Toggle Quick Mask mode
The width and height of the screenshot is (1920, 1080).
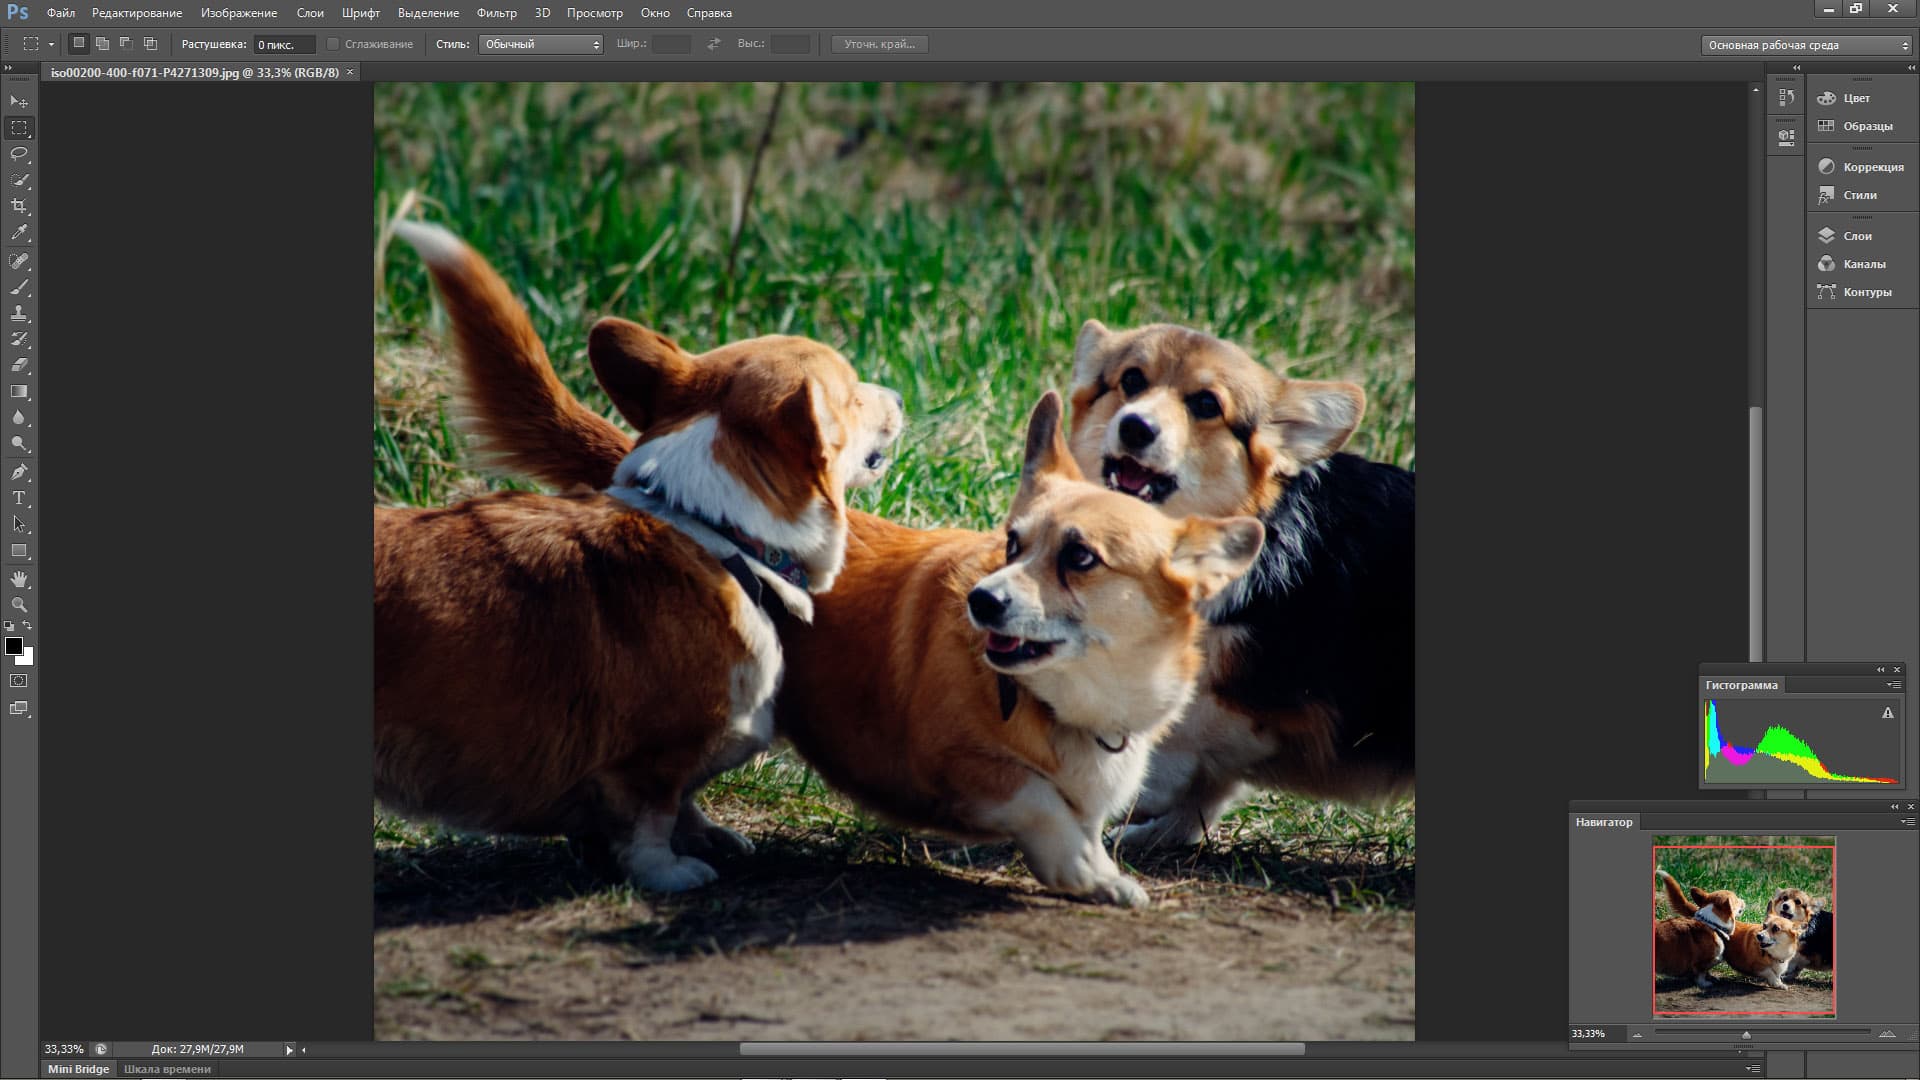(19, 681)
